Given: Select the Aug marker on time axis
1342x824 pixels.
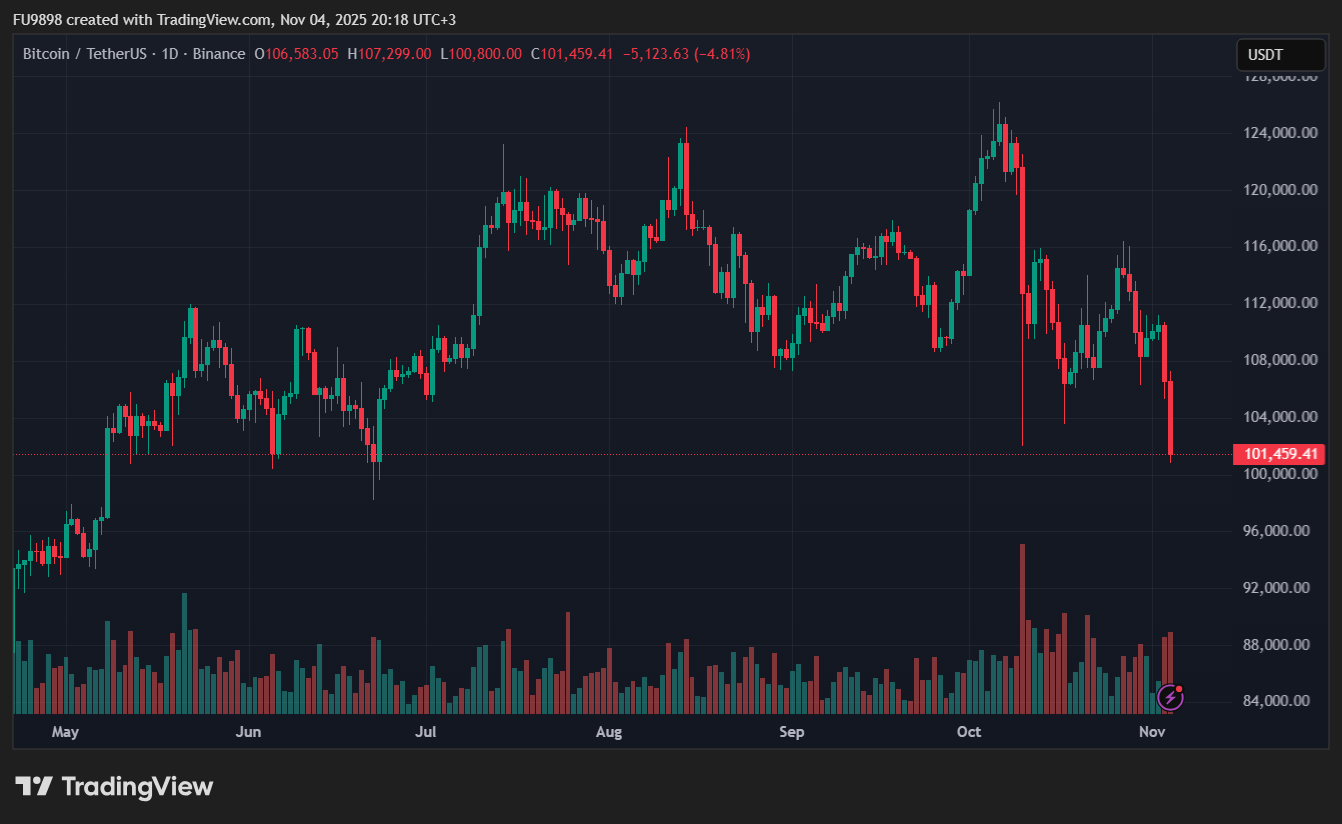Looking at the screenshot, I should pyautogui.click(x=608, y=732).
